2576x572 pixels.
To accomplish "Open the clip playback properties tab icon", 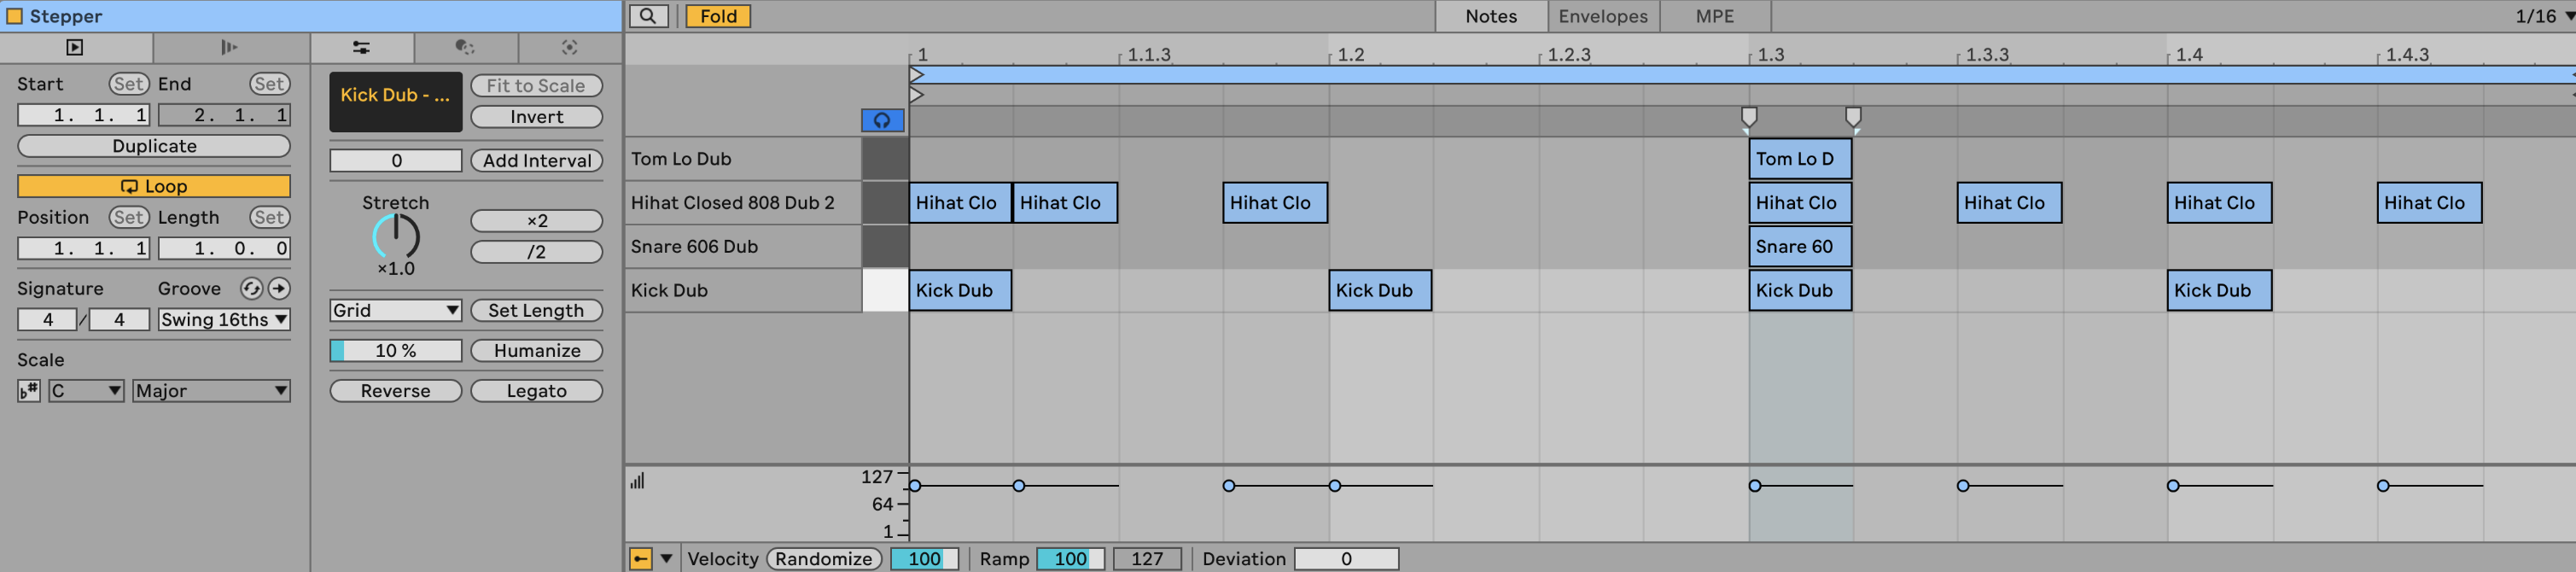I will [x=75, y=47].
